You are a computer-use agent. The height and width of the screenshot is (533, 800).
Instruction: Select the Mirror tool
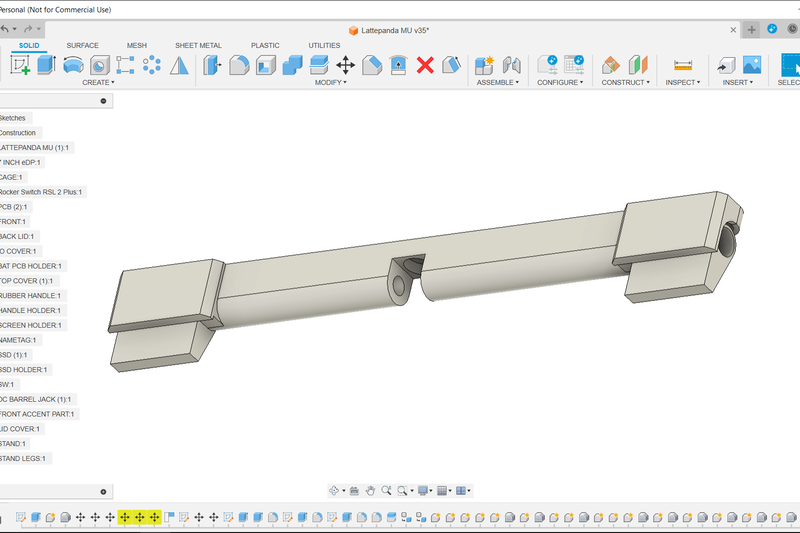[x=179, y=65]
